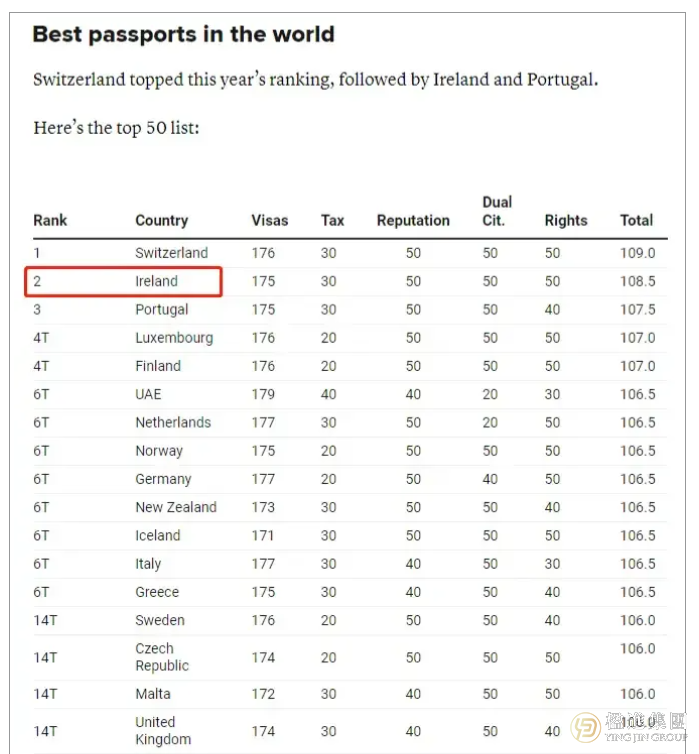Click the Tax column header
699x754 pixels.
click(x=333, y=221)
